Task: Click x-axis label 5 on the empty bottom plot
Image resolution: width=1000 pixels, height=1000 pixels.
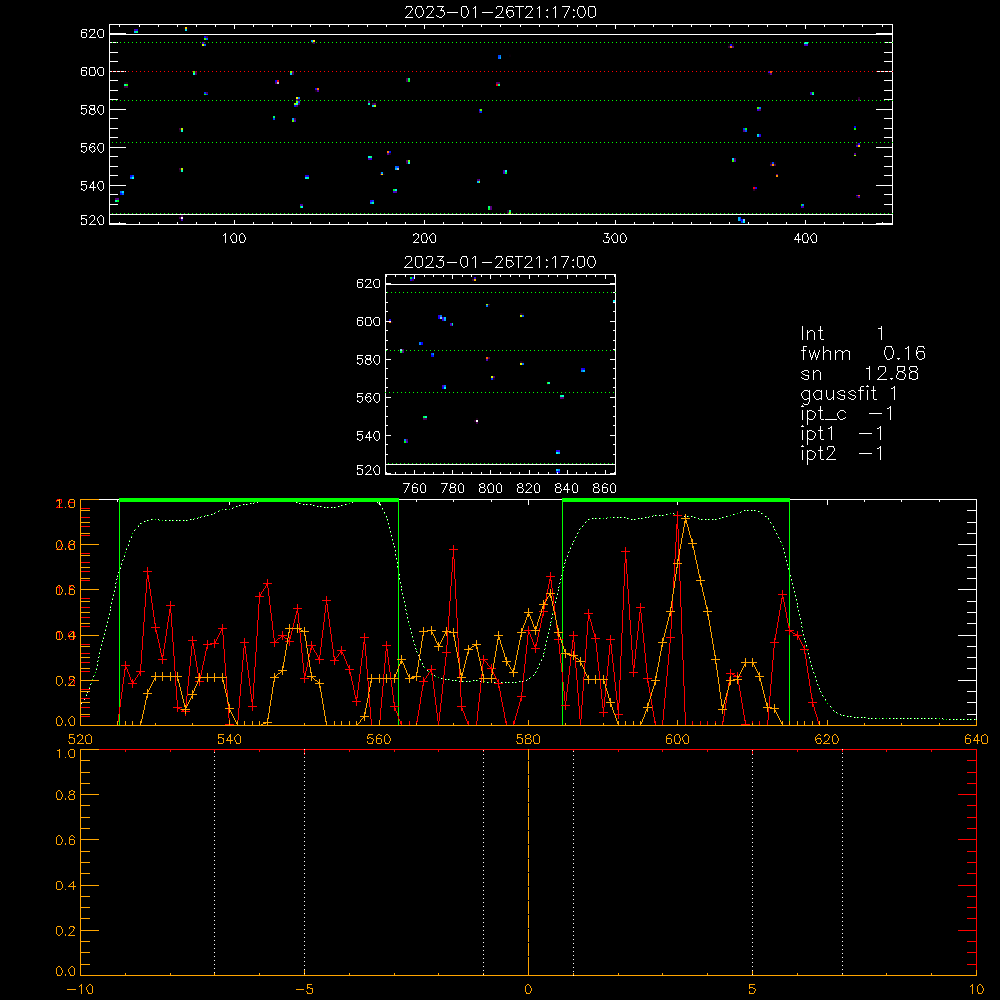Action: pyautogui.click(x=753, y=989)
